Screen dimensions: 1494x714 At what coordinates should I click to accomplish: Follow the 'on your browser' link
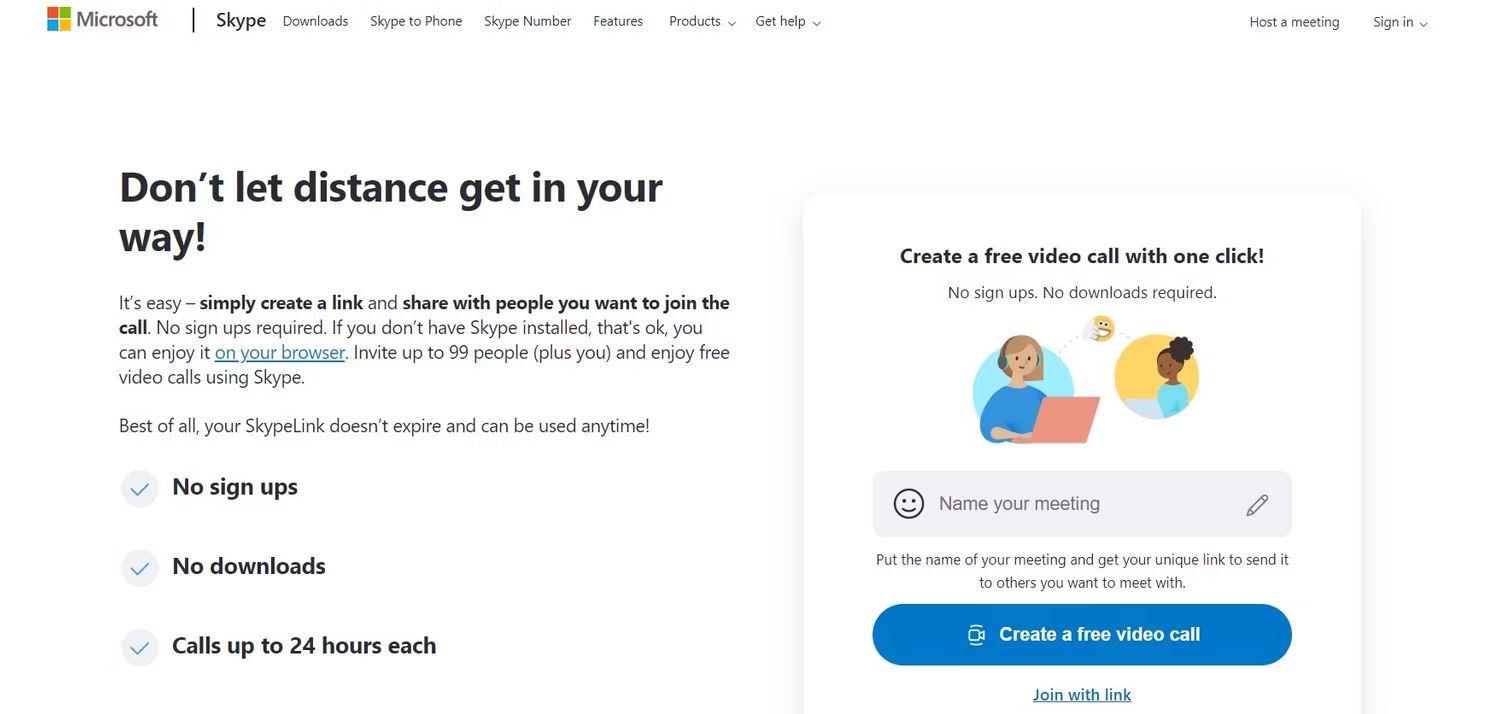(280, 353)
